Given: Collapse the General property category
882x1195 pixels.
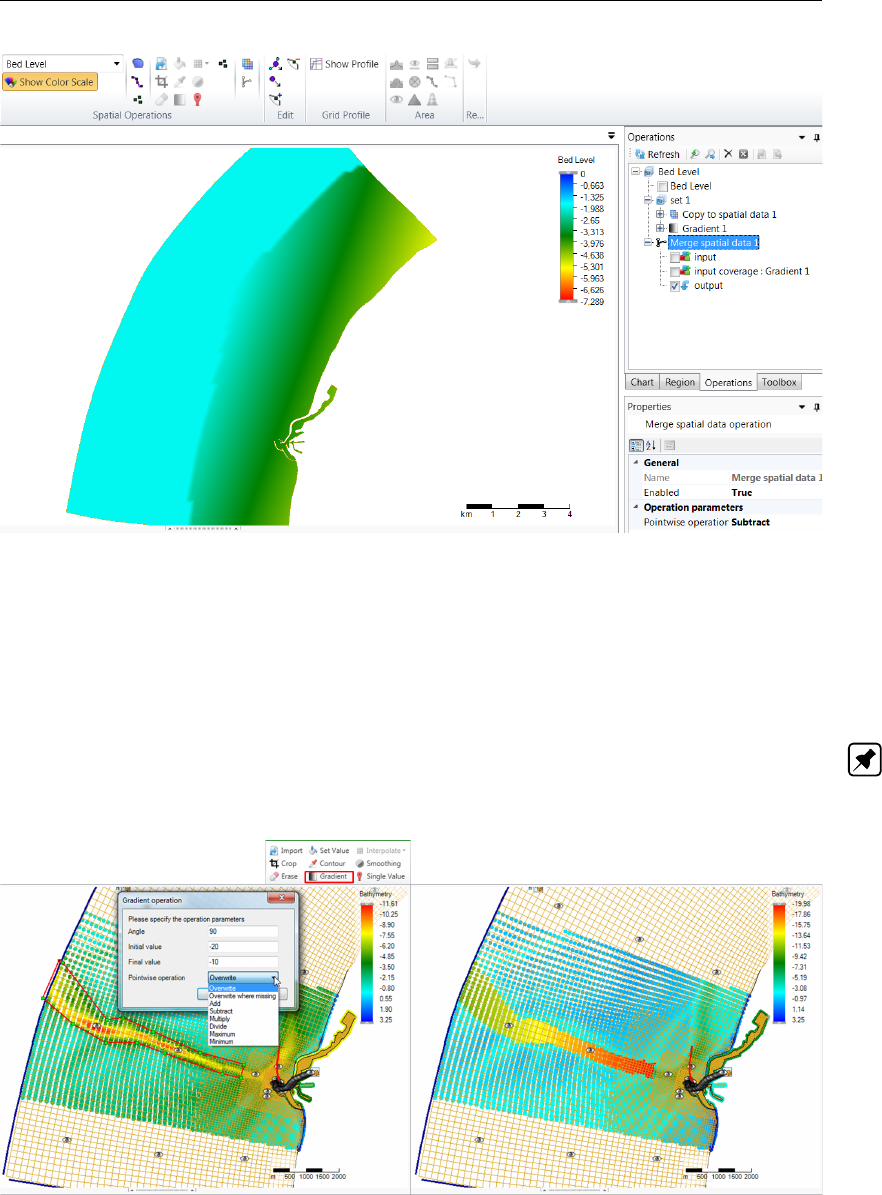Looking at the screenshot, I should (636, 462).
